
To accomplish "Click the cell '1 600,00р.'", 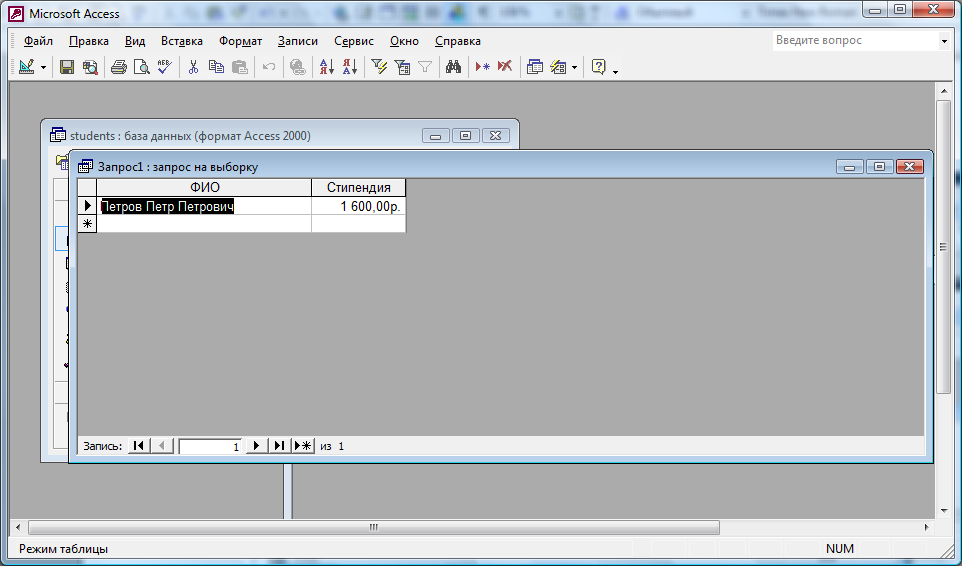I will pyautogui.click(x=358, y=206).
